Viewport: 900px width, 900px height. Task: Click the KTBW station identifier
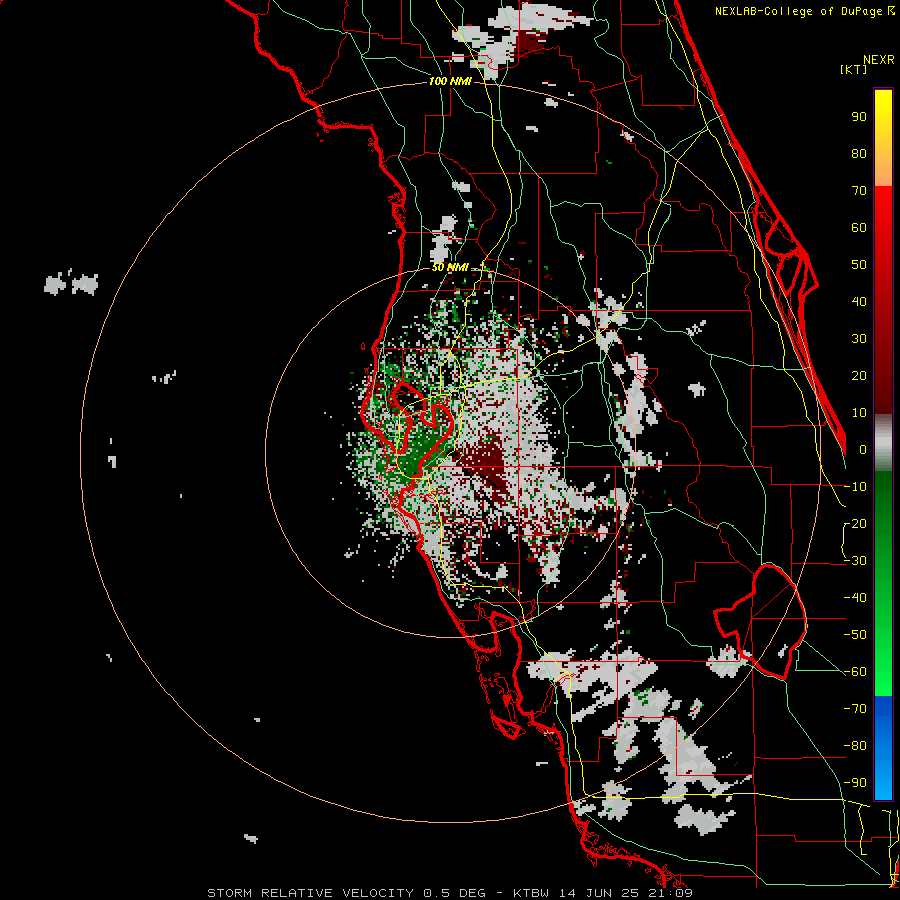coord(533,893)
